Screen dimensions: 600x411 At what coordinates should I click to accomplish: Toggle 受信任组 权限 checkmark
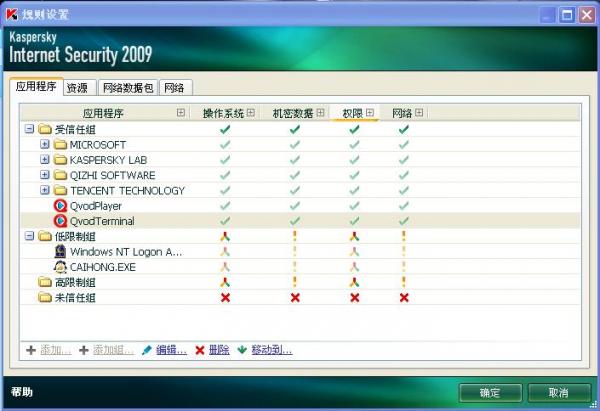pyautogui.click(x=354, y=129)
